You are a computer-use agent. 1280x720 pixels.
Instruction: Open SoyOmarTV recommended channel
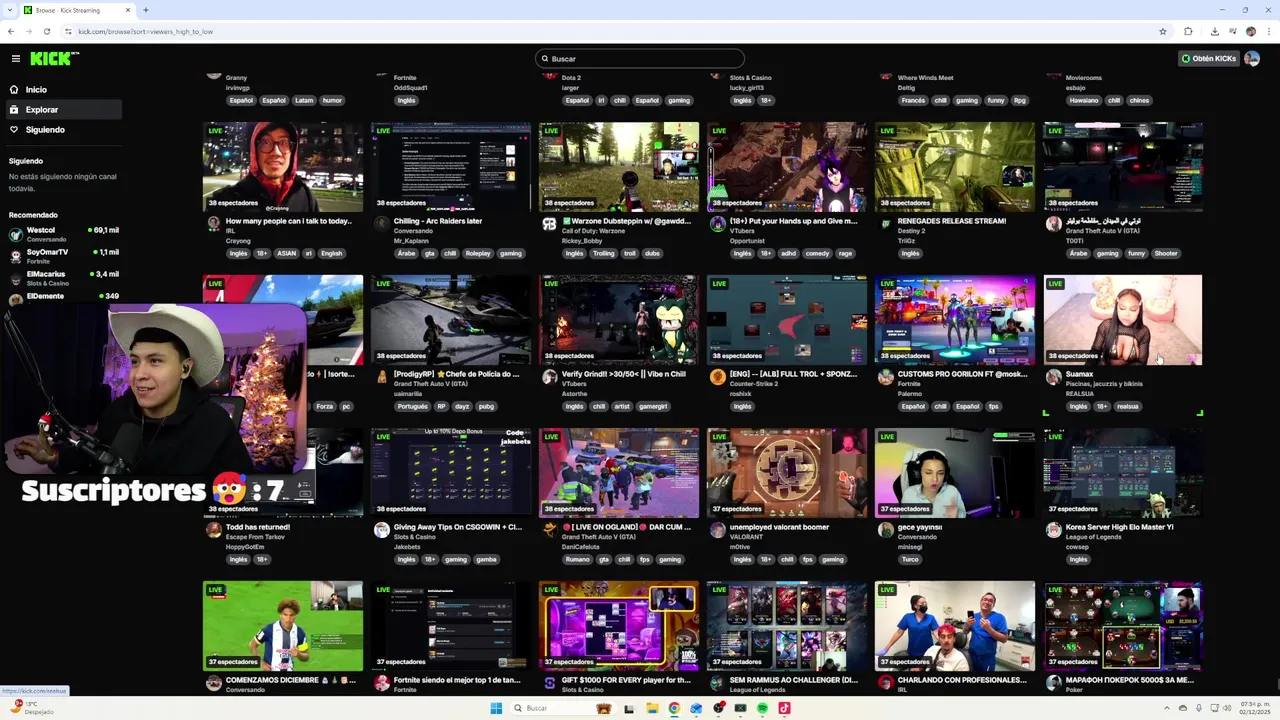pyautogui.click(x=62, y=256)
